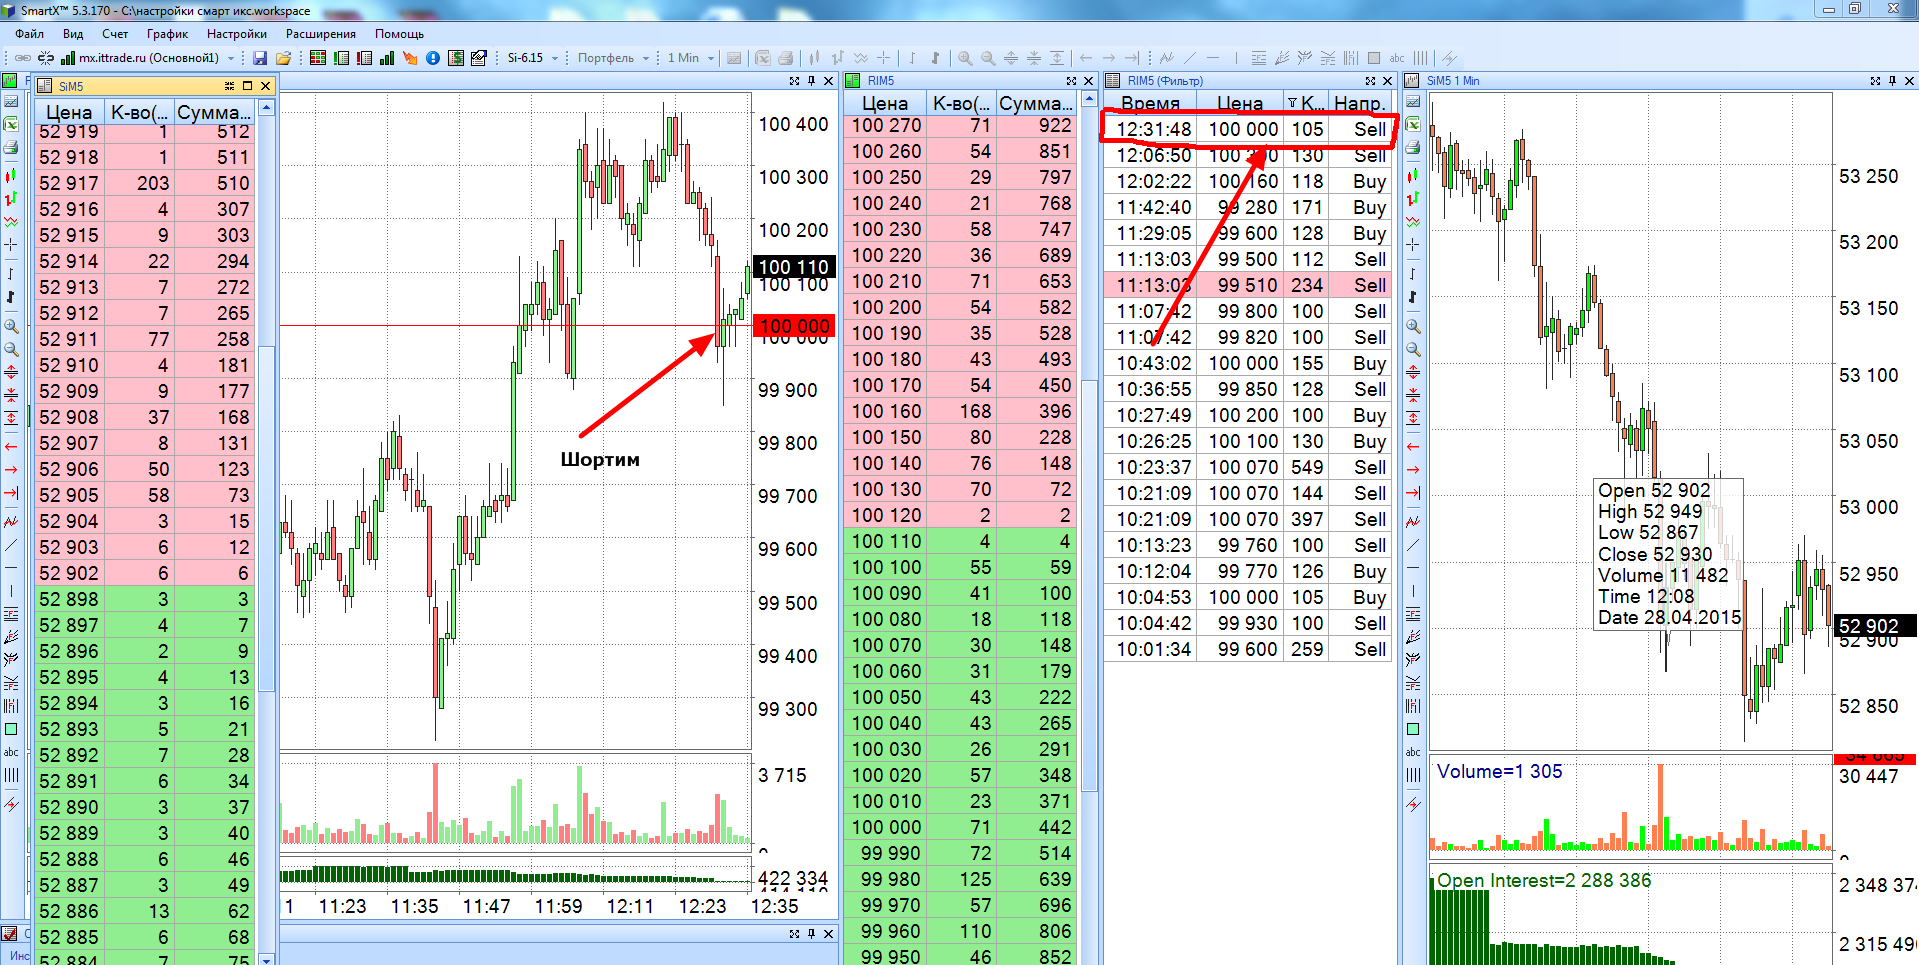
Task: Click the abc text tool in far-left vertical toolbar
Action: coord(11,752)
